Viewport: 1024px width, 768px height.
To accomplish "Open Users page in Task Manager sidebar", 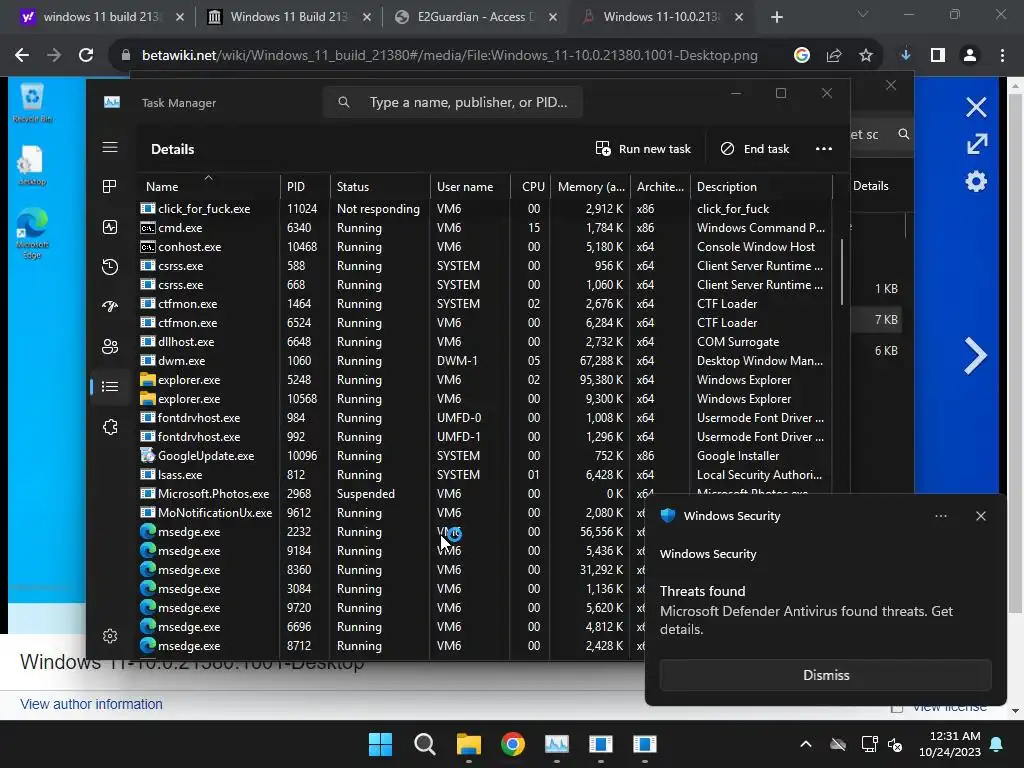I will 110,347.
